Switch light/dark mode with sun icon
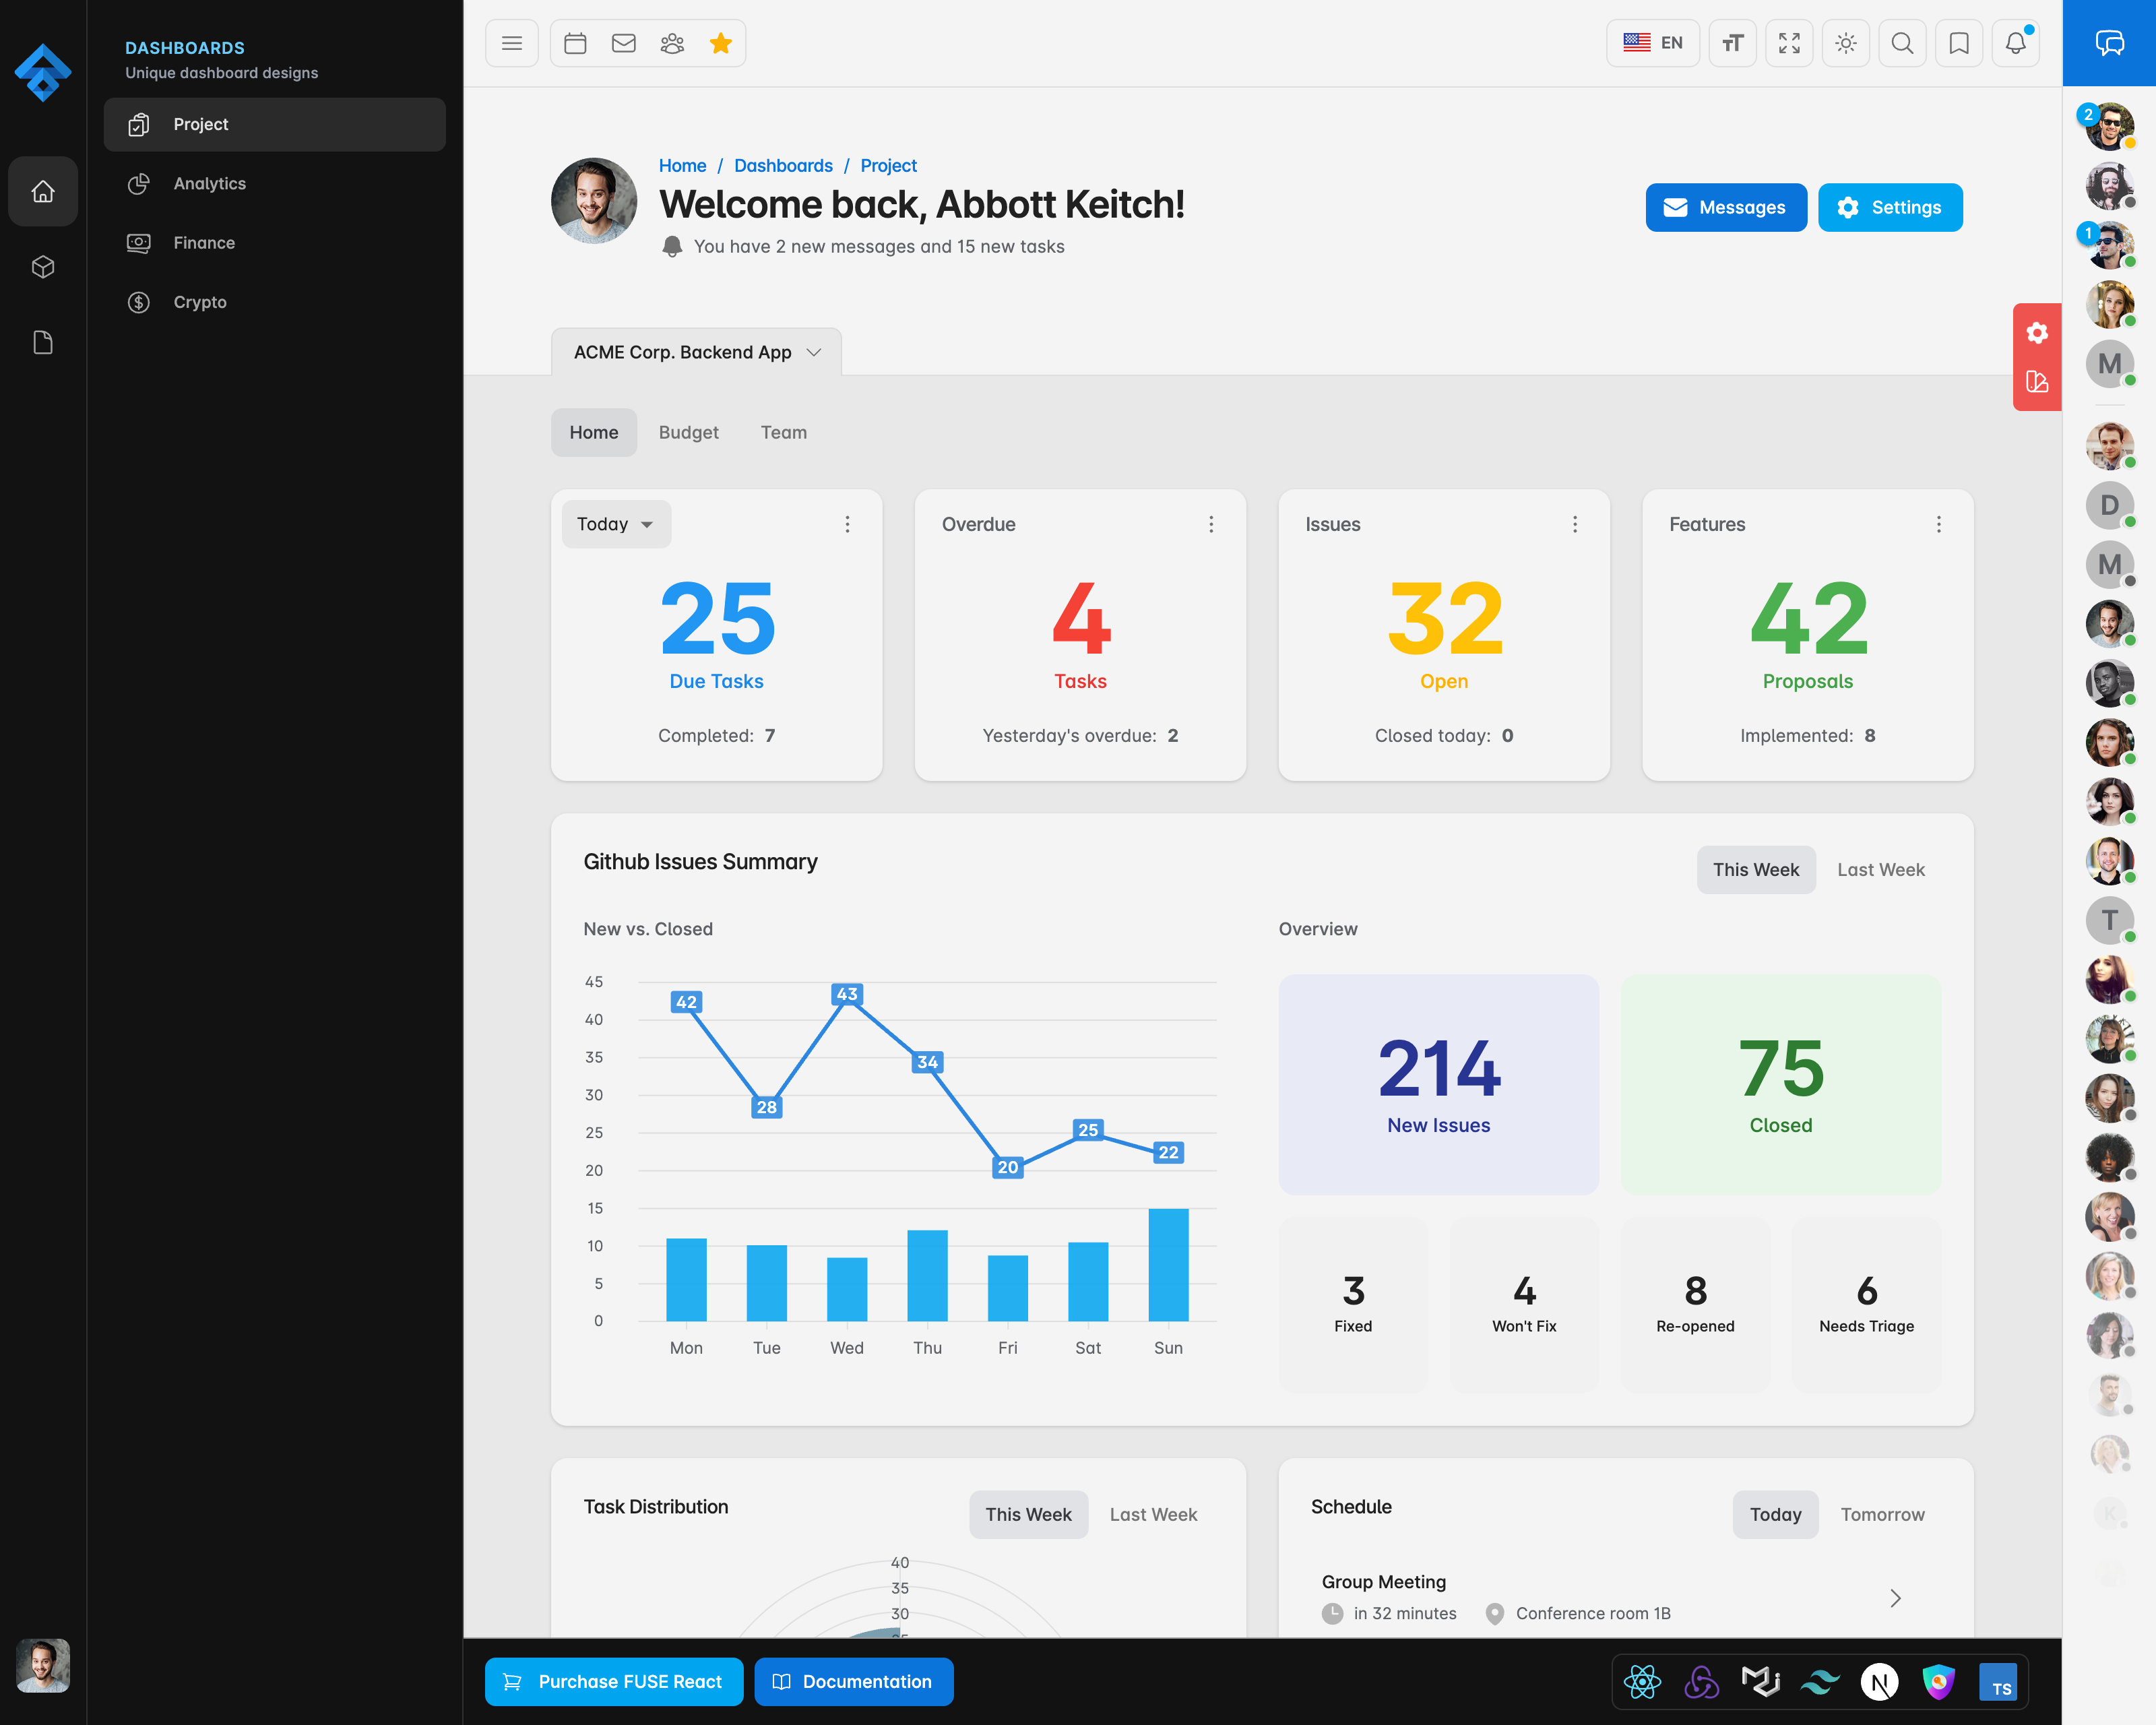This screenshot has width=2156, height=1725. tap(1846, 43)
